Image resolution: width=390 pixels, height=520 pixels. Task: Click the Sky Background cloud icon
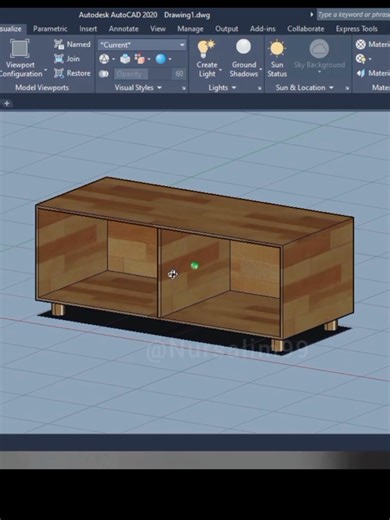(x=319, y=49)
